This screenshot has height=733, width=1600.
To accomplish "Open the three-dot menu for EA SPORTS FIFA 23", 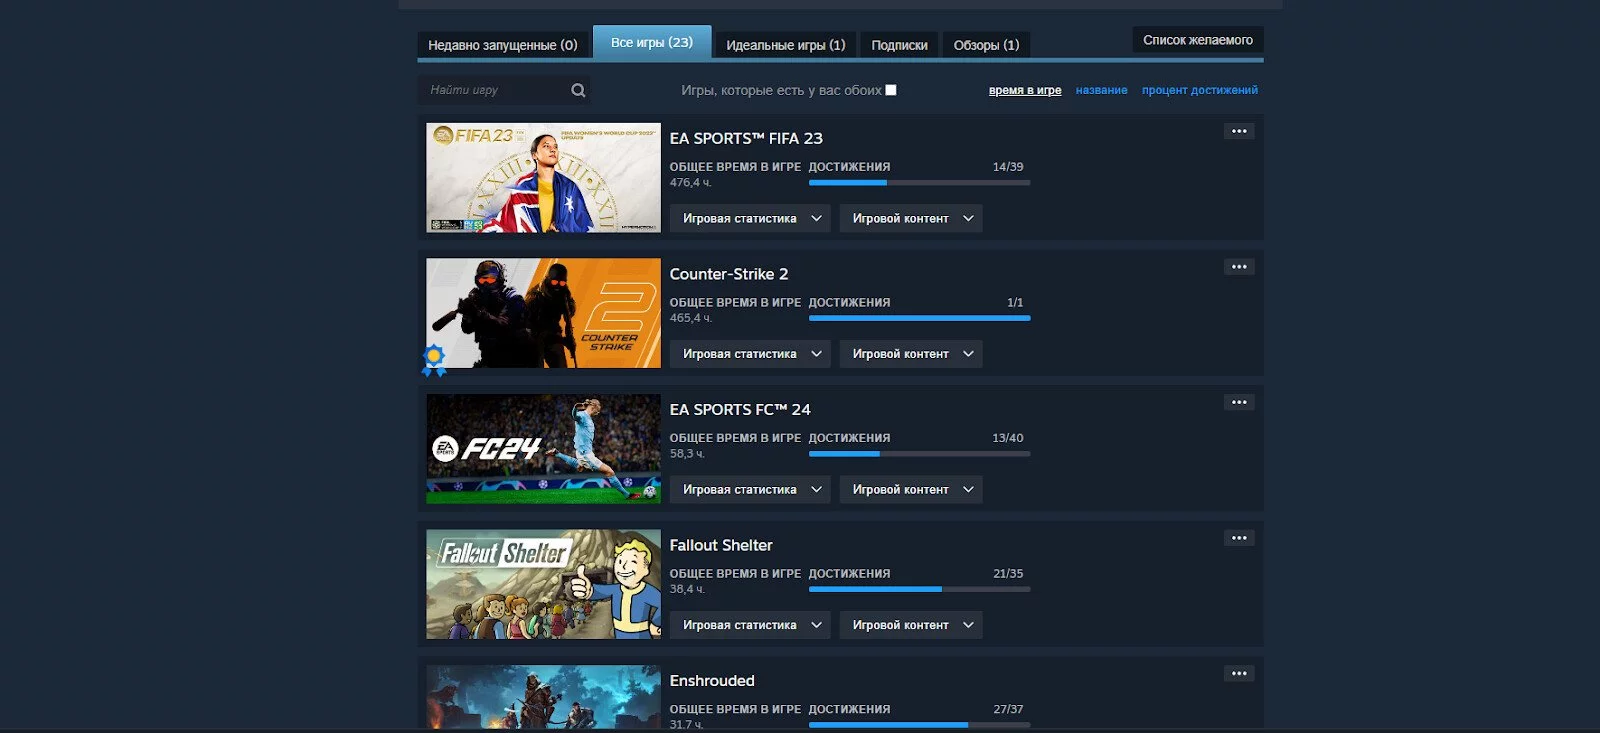I will coord(1239,131).
